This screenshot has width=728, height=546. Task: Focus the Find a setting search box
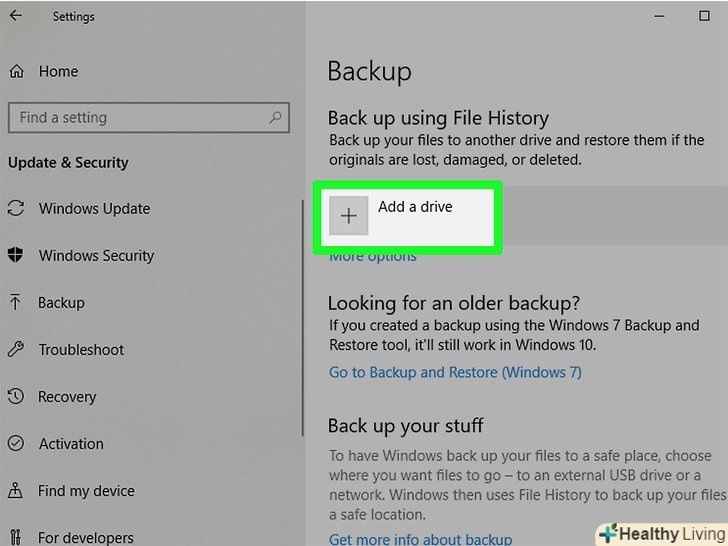(140, 117)
